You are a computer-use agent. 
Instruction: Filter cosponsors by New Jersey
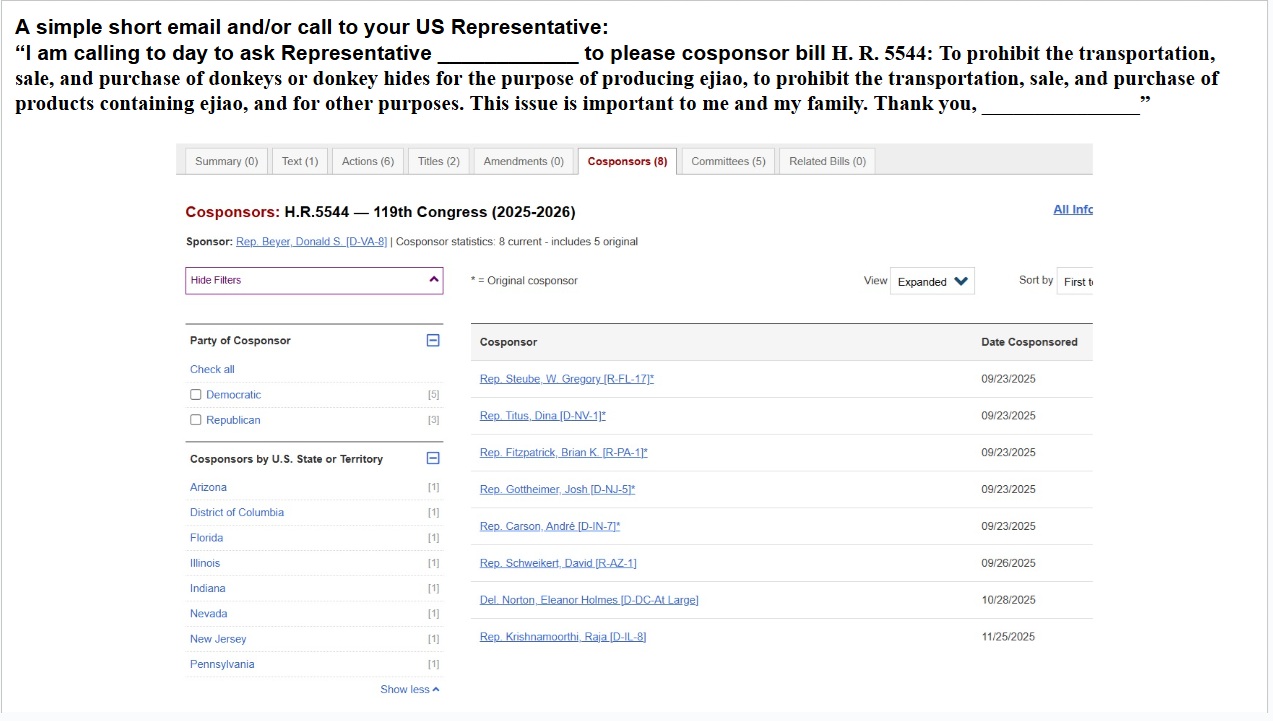tap(218, 639)
